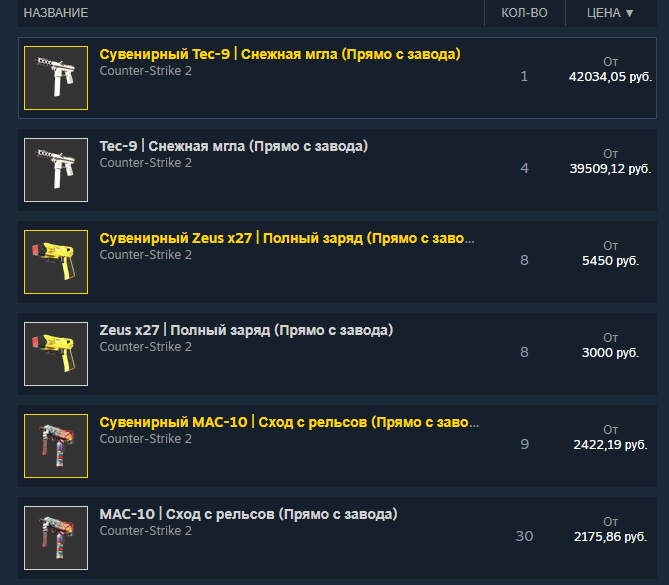Open the Souvenir Tec-9 Снежная мгла item icon
The width and height of the screenshot is (669, 585).
[56, 78]
